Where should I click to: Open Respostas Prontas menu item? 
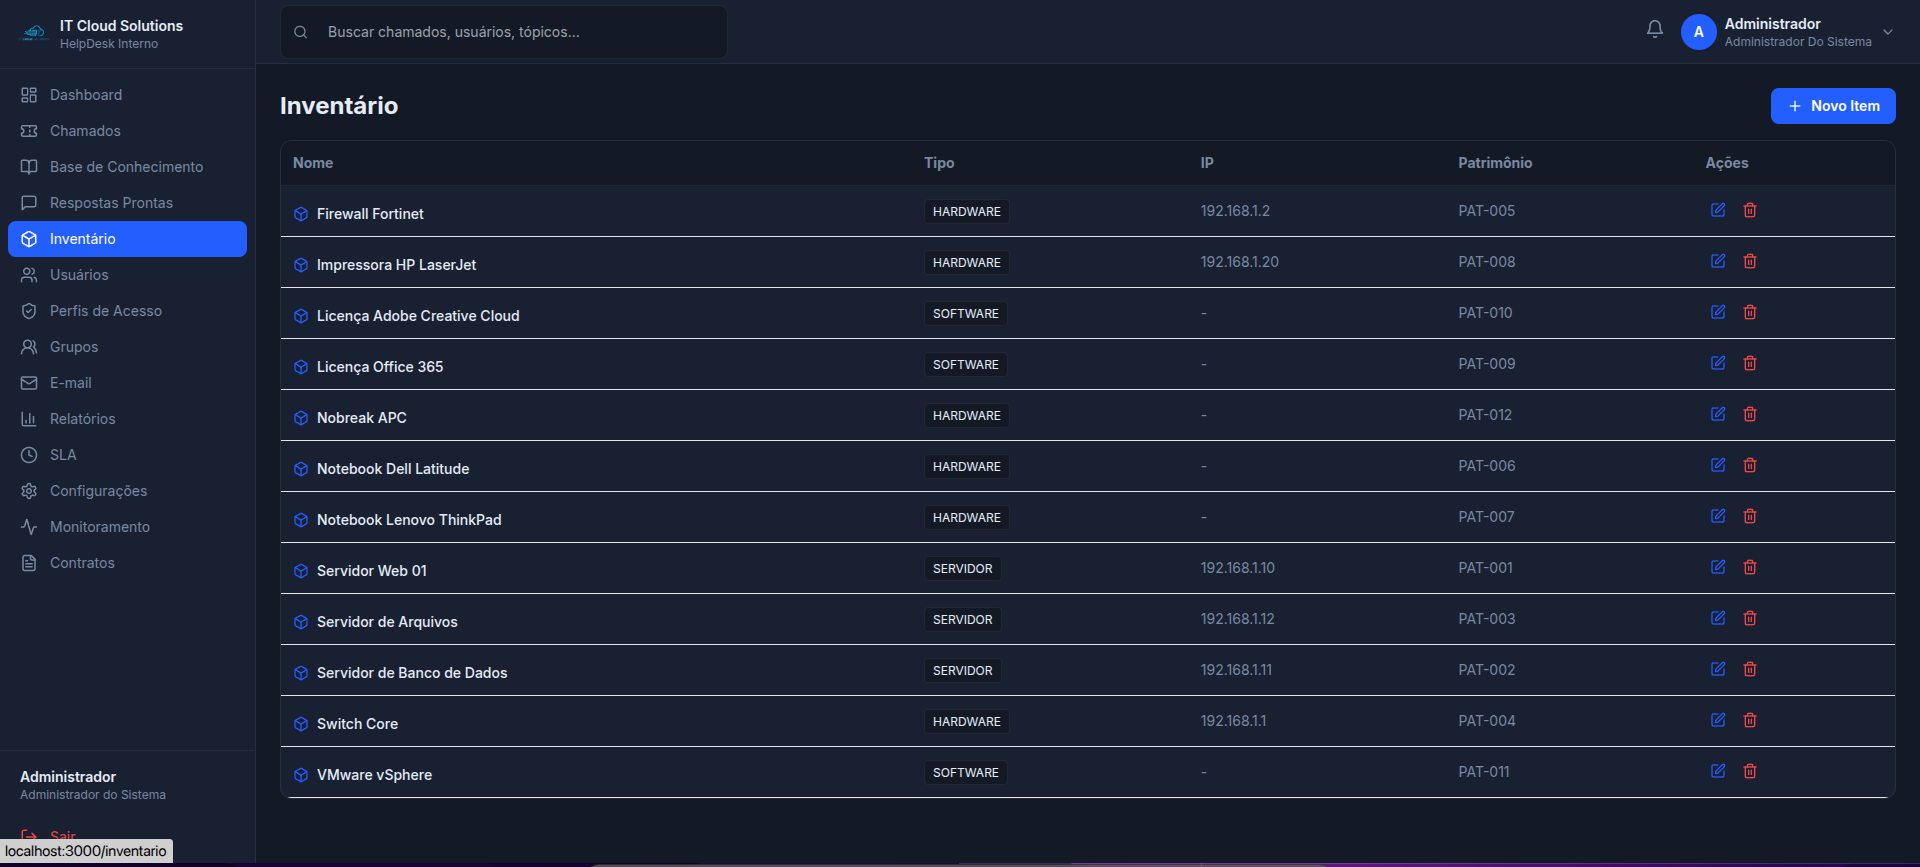(x=127, y=203)
